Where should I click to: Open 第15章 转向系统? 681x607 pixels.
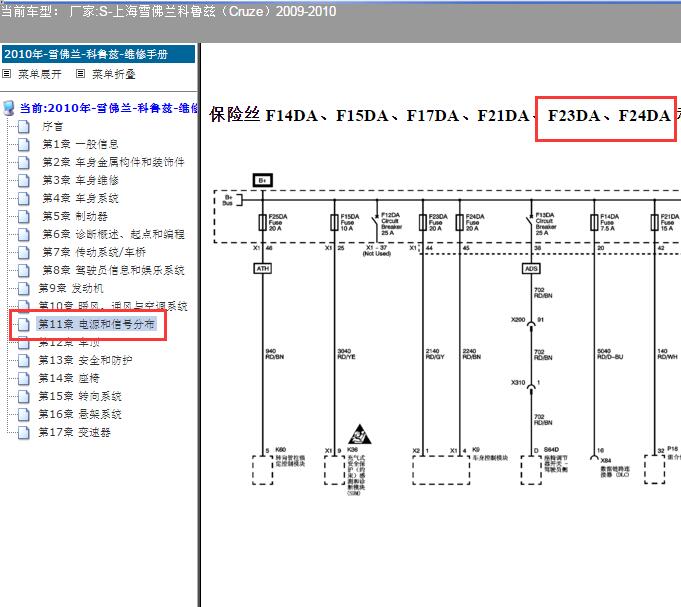pyautogui.click(x=80, y=396)
